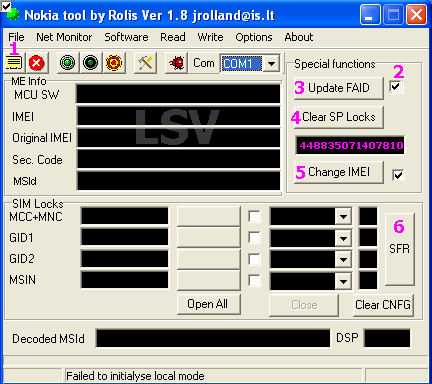Click the red X stop icon
432x384 pixels.
click(37, 63)
